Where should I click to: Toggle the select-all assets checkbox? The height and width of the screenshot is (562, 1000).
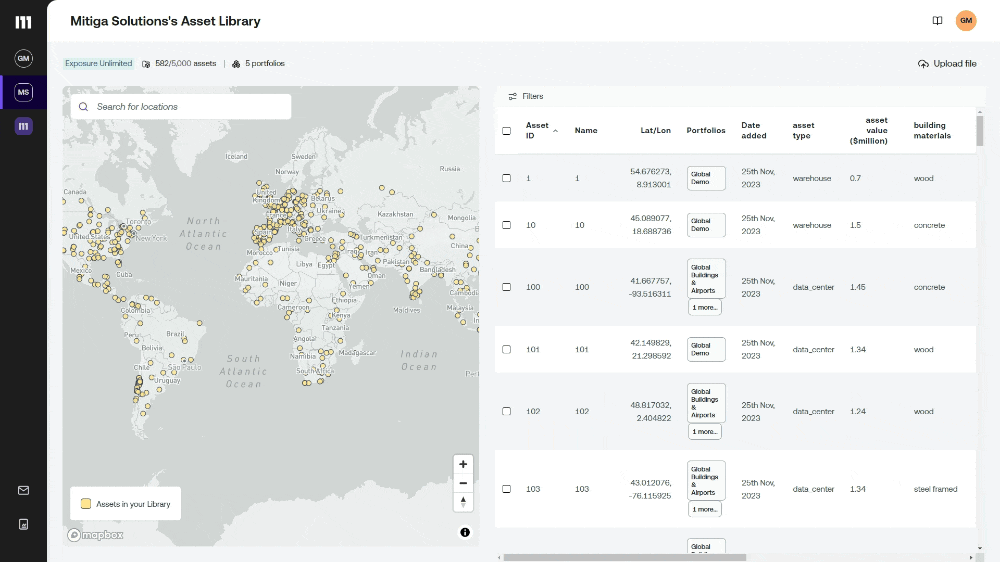[x=506, y=131]
